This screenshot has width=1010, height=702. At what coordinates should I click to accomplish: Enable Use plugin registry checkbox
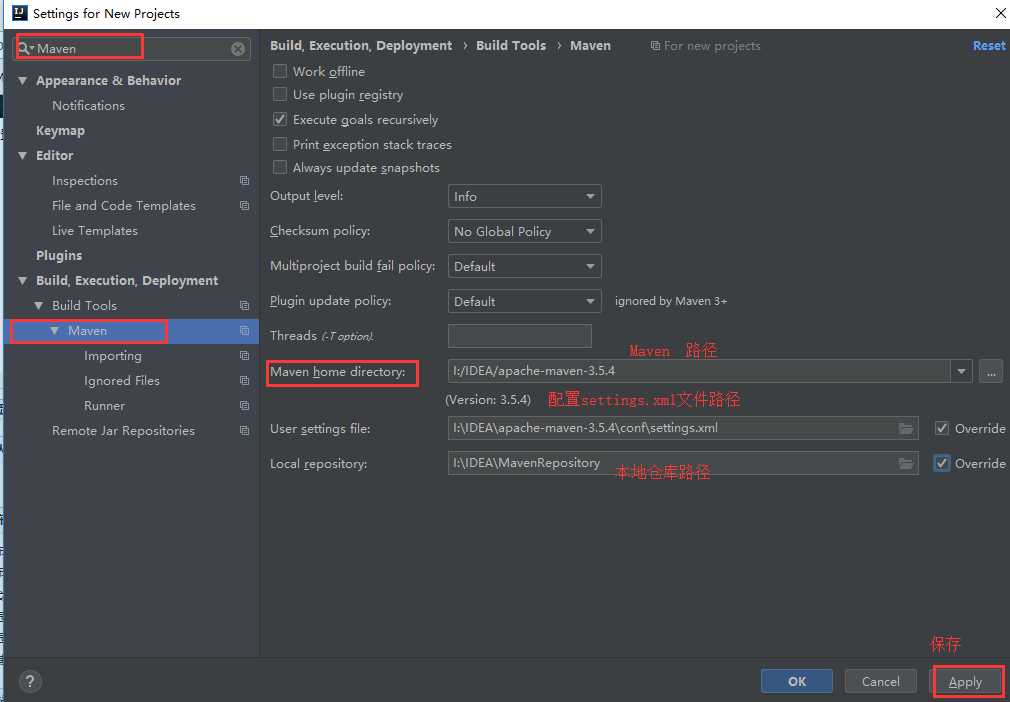click(280, 95)
